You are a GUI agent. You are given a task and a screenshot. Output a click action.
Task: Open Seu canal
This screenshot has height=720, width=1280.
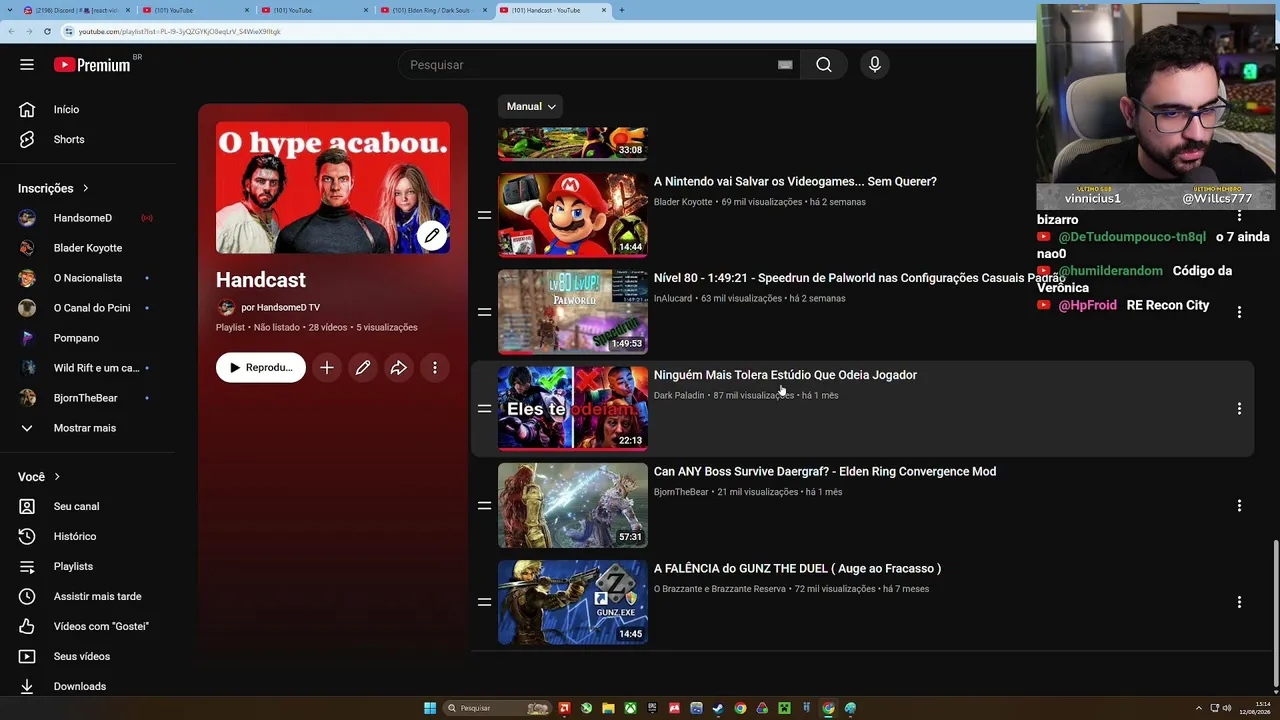point(76,506)
